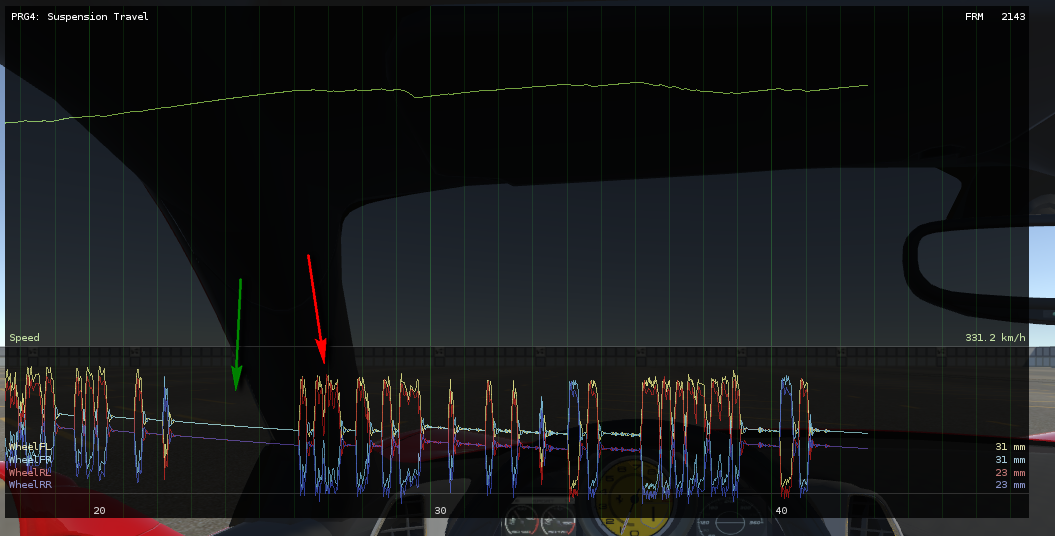This screenshot has width=1055, height=536.
Task: Click the frame number 2143
Action: tap(1013, 16)
